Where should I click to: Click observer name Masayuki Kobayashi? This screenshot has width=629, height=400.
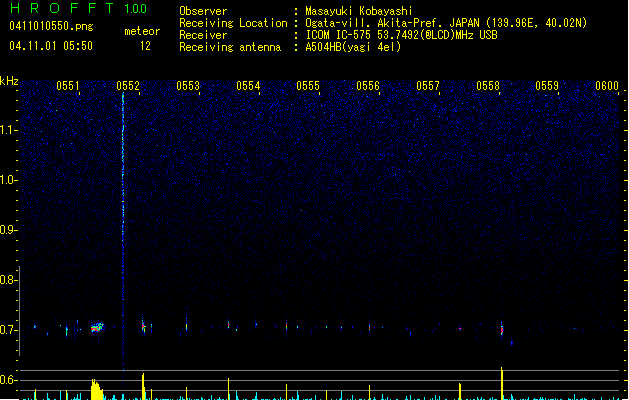[x=359, y=11]
